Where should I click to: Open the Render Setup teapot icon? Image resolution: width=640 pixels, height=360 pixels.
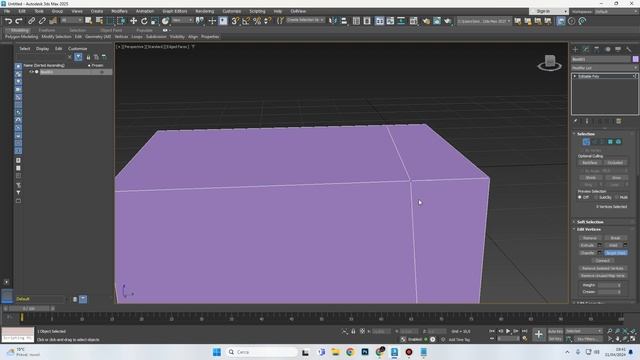pos(426,21)
